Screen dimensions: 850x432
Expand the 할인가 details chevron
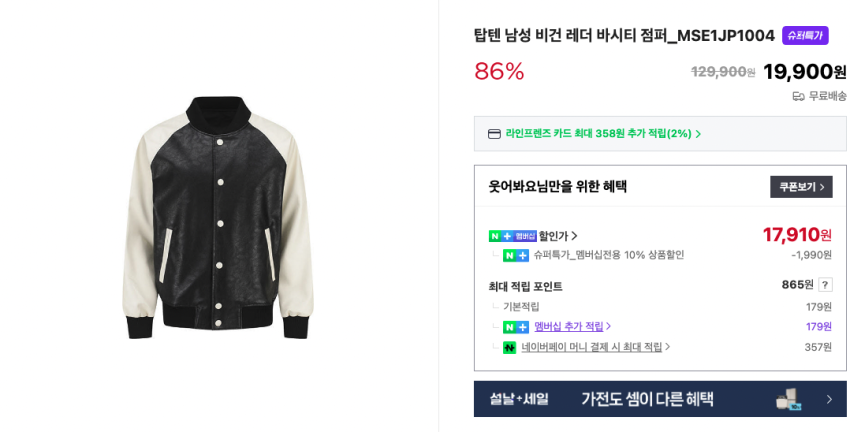[x=574, y=236]
